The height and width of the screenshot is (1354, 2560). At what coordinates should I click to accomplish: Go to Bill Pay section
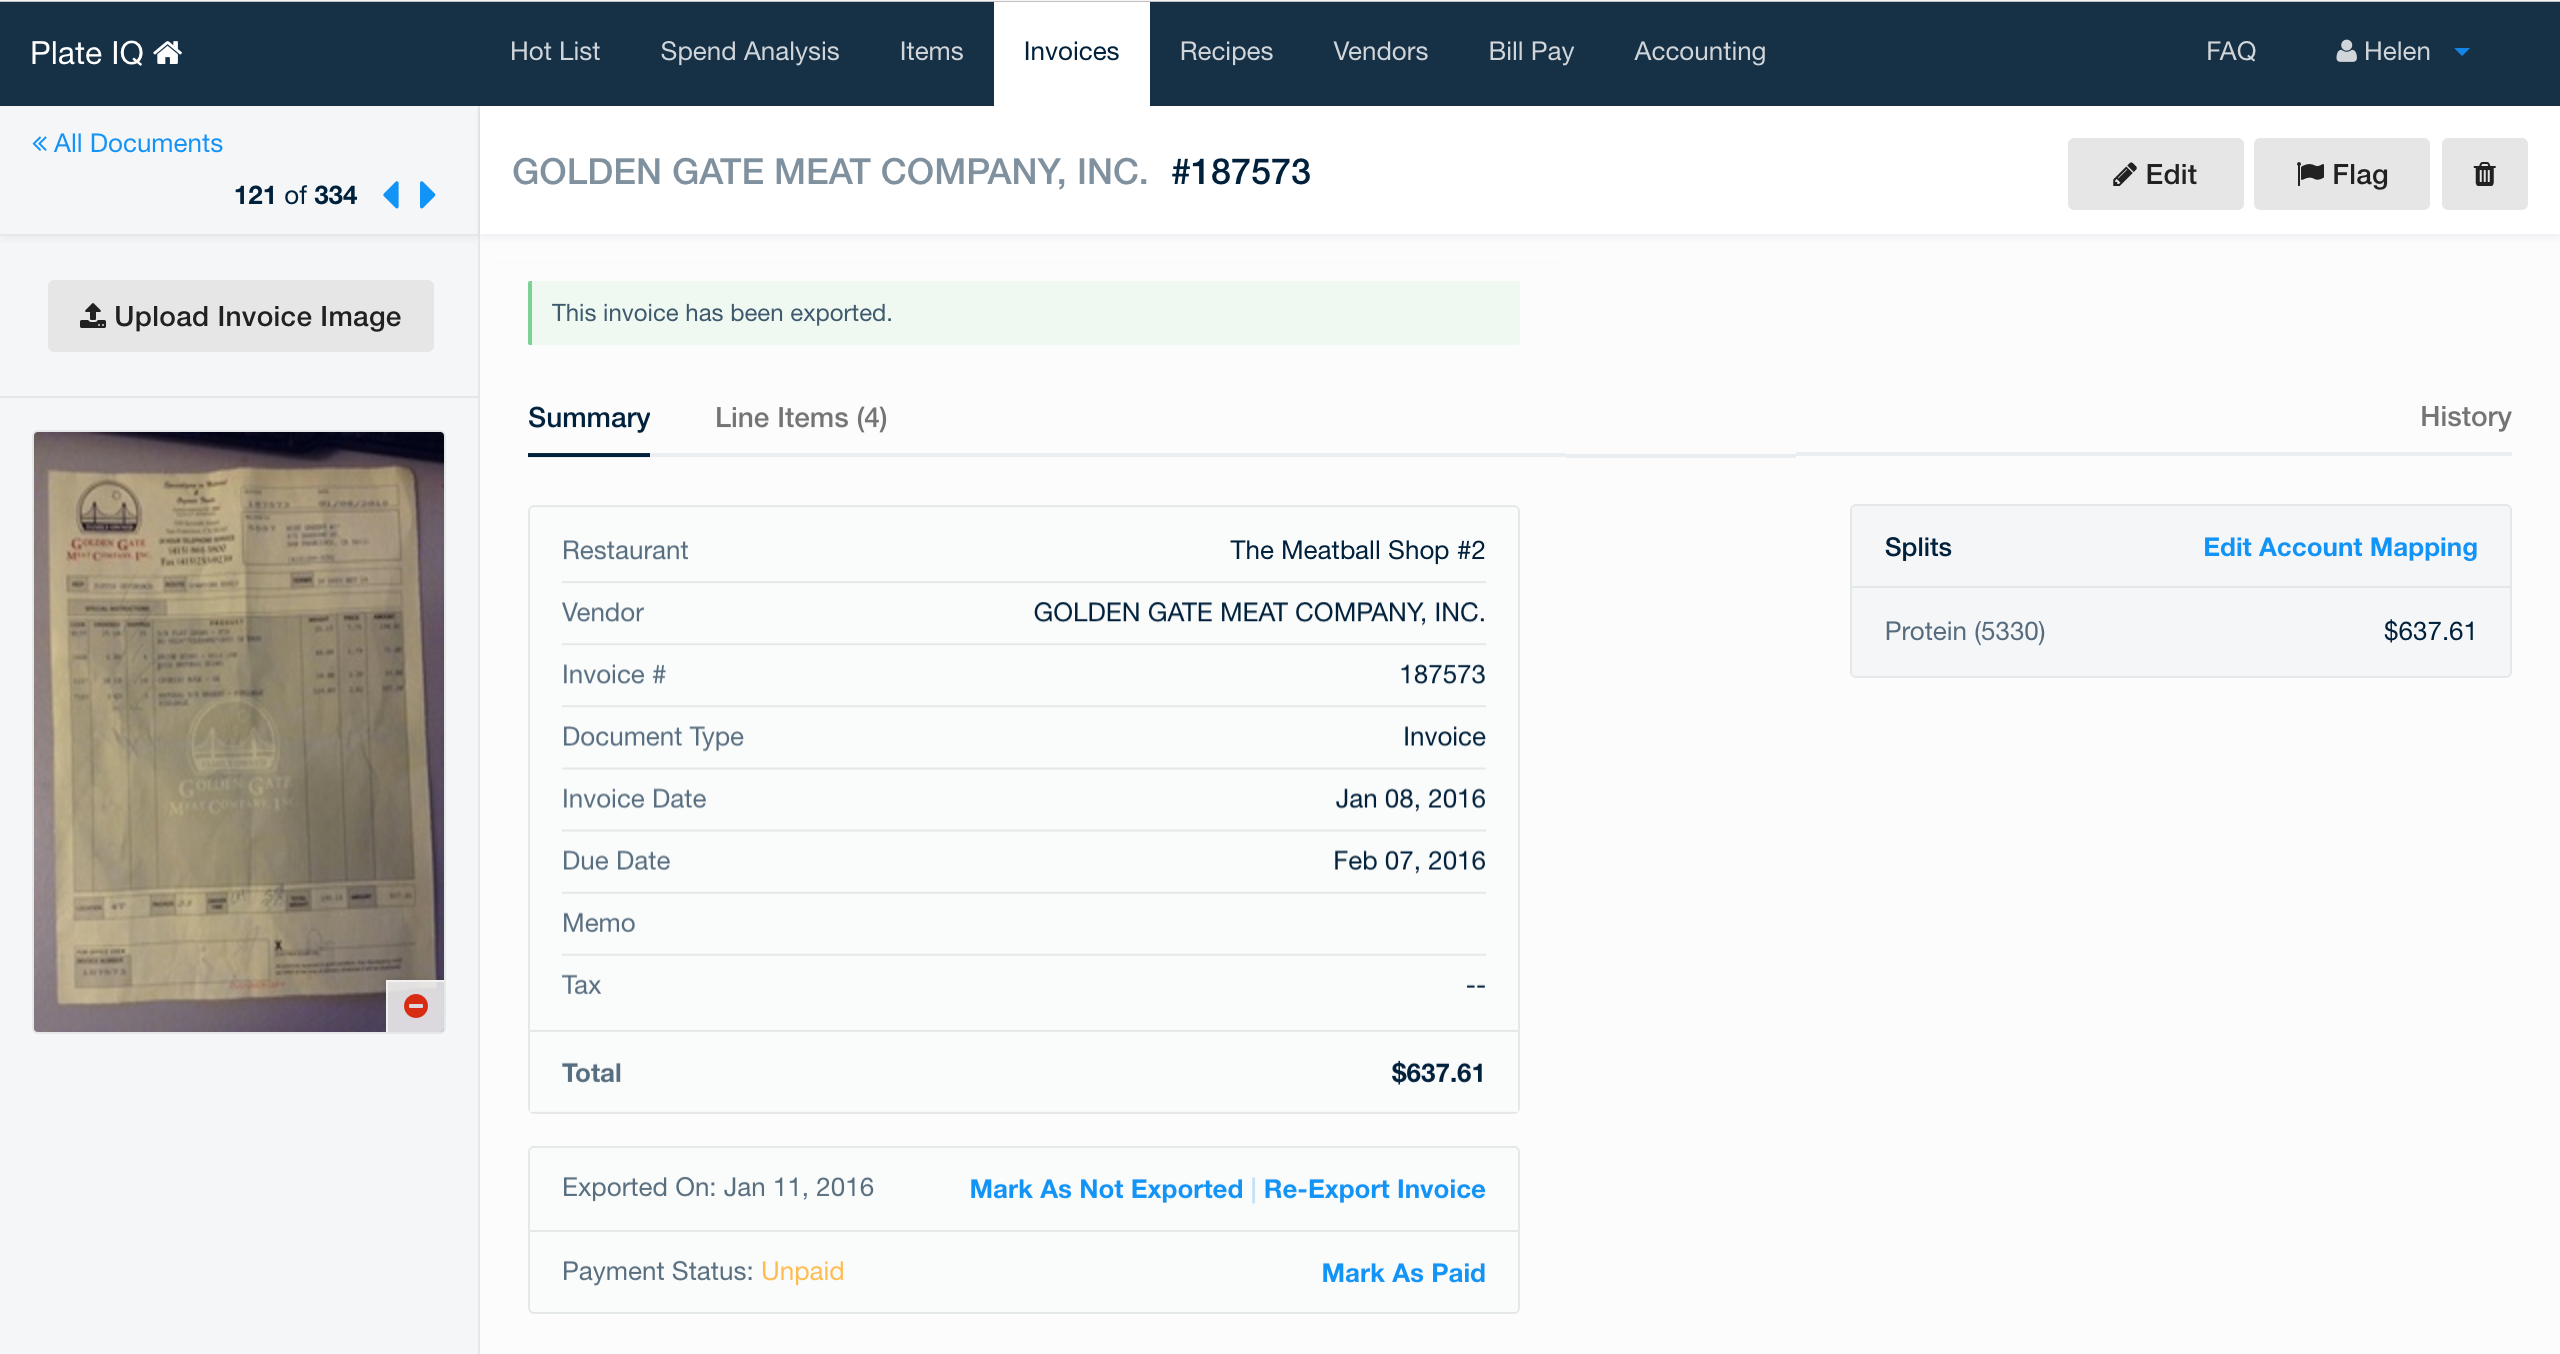pos(1530,52)
